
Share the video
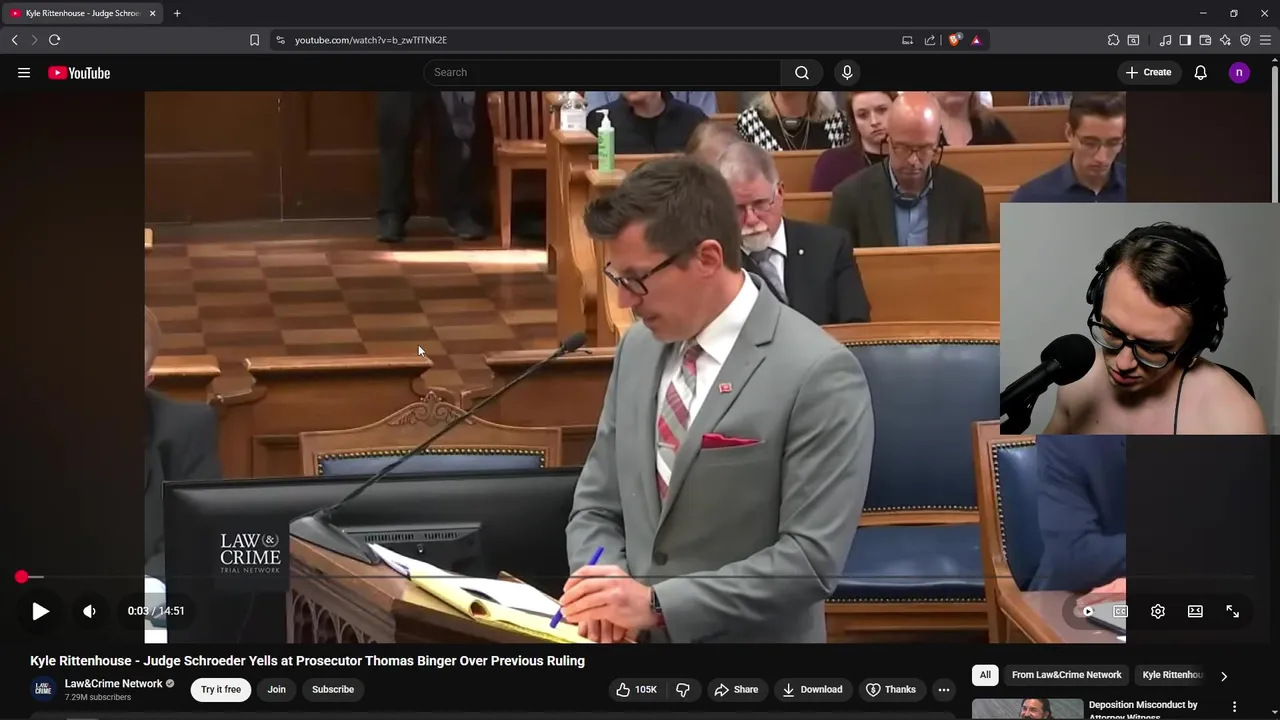click(x=735, y=689)
